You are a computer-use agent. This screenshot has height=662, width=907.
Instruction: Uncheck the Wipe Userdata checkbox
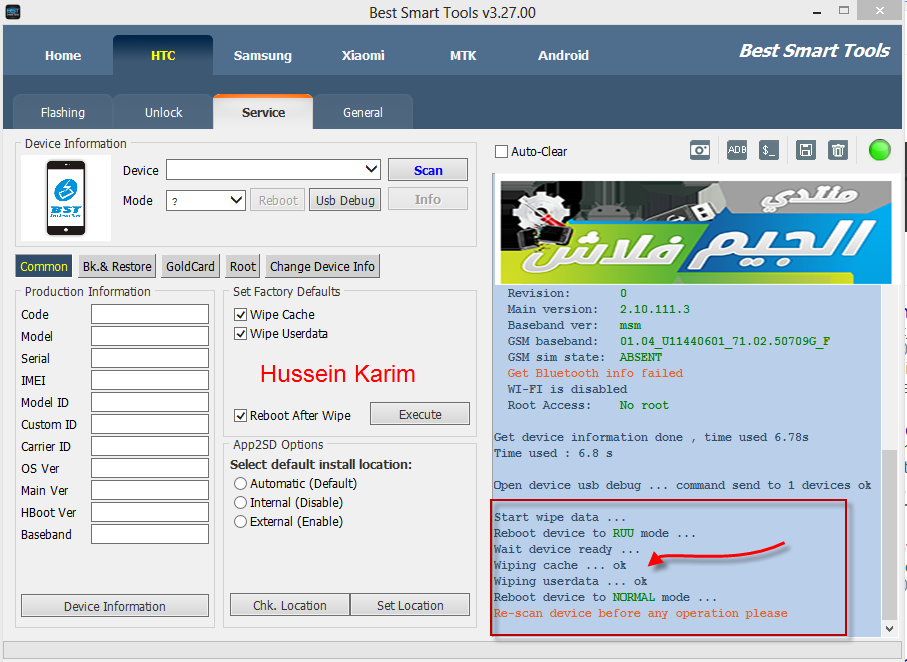[x=240, y=334]
